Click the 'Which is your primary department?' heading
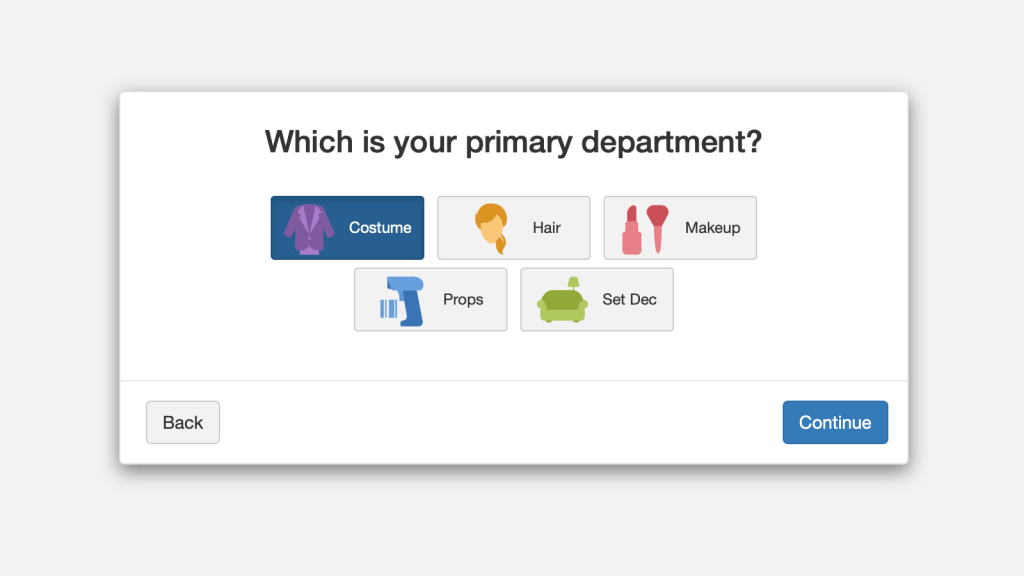Image resolution: width=1024 pixels, height=576 pixels. [x=513, y=141]
